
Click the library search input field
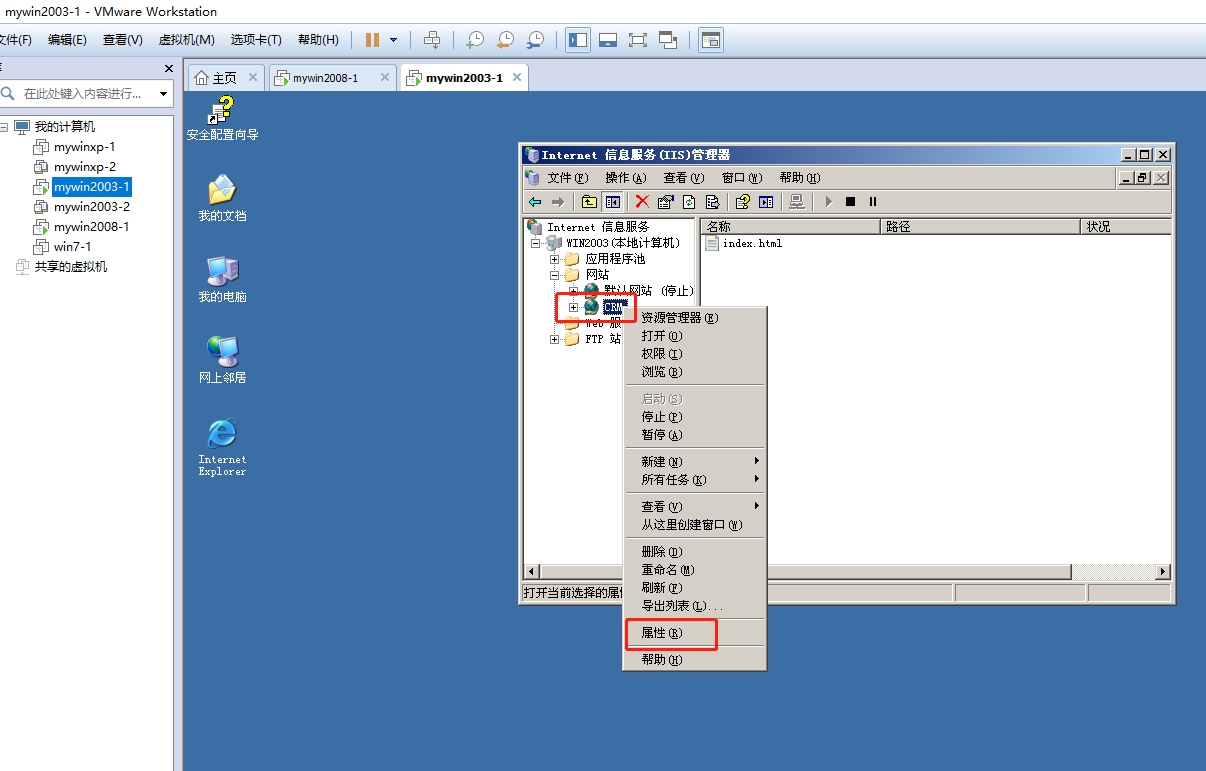[x=80, y=93]
